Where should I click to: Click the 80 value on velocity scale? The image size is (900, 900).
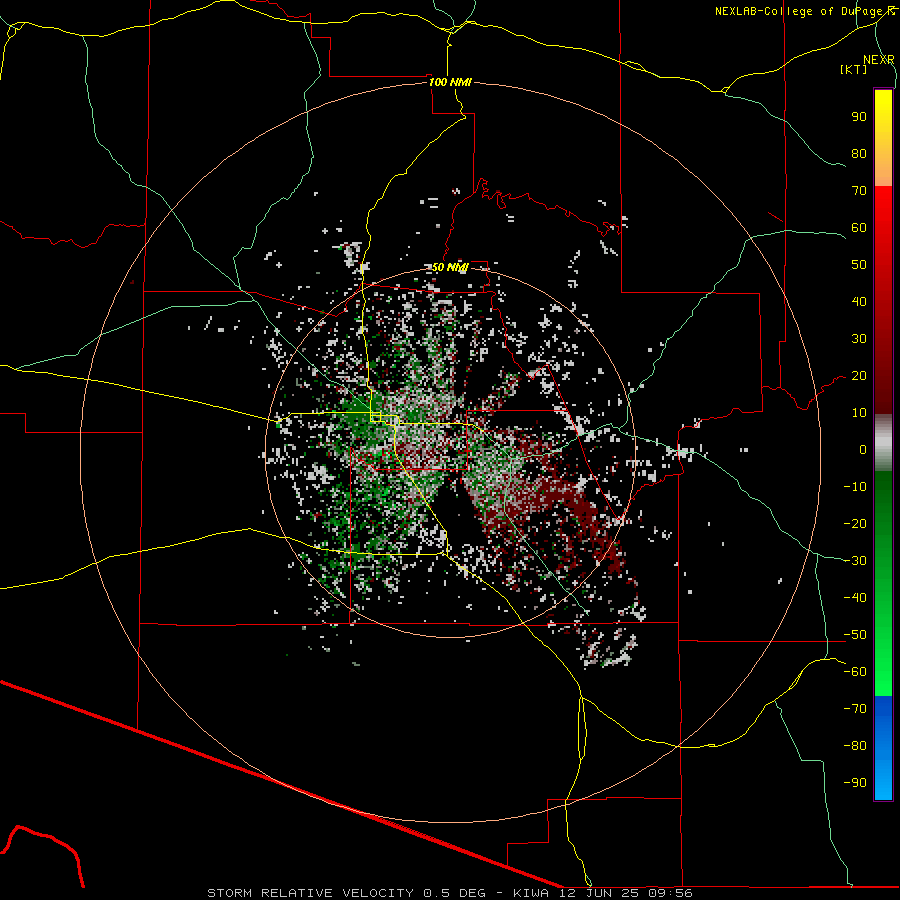pyautogui.click(x=859, y=154)
